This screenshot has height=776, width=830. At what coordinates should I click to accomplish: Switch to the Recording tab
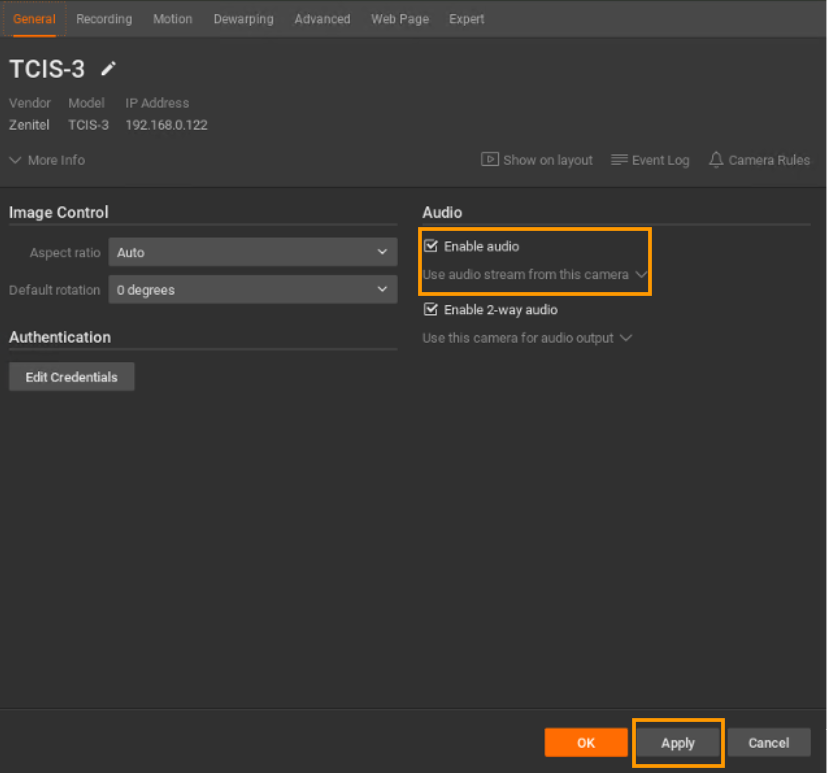click(104, 19)
